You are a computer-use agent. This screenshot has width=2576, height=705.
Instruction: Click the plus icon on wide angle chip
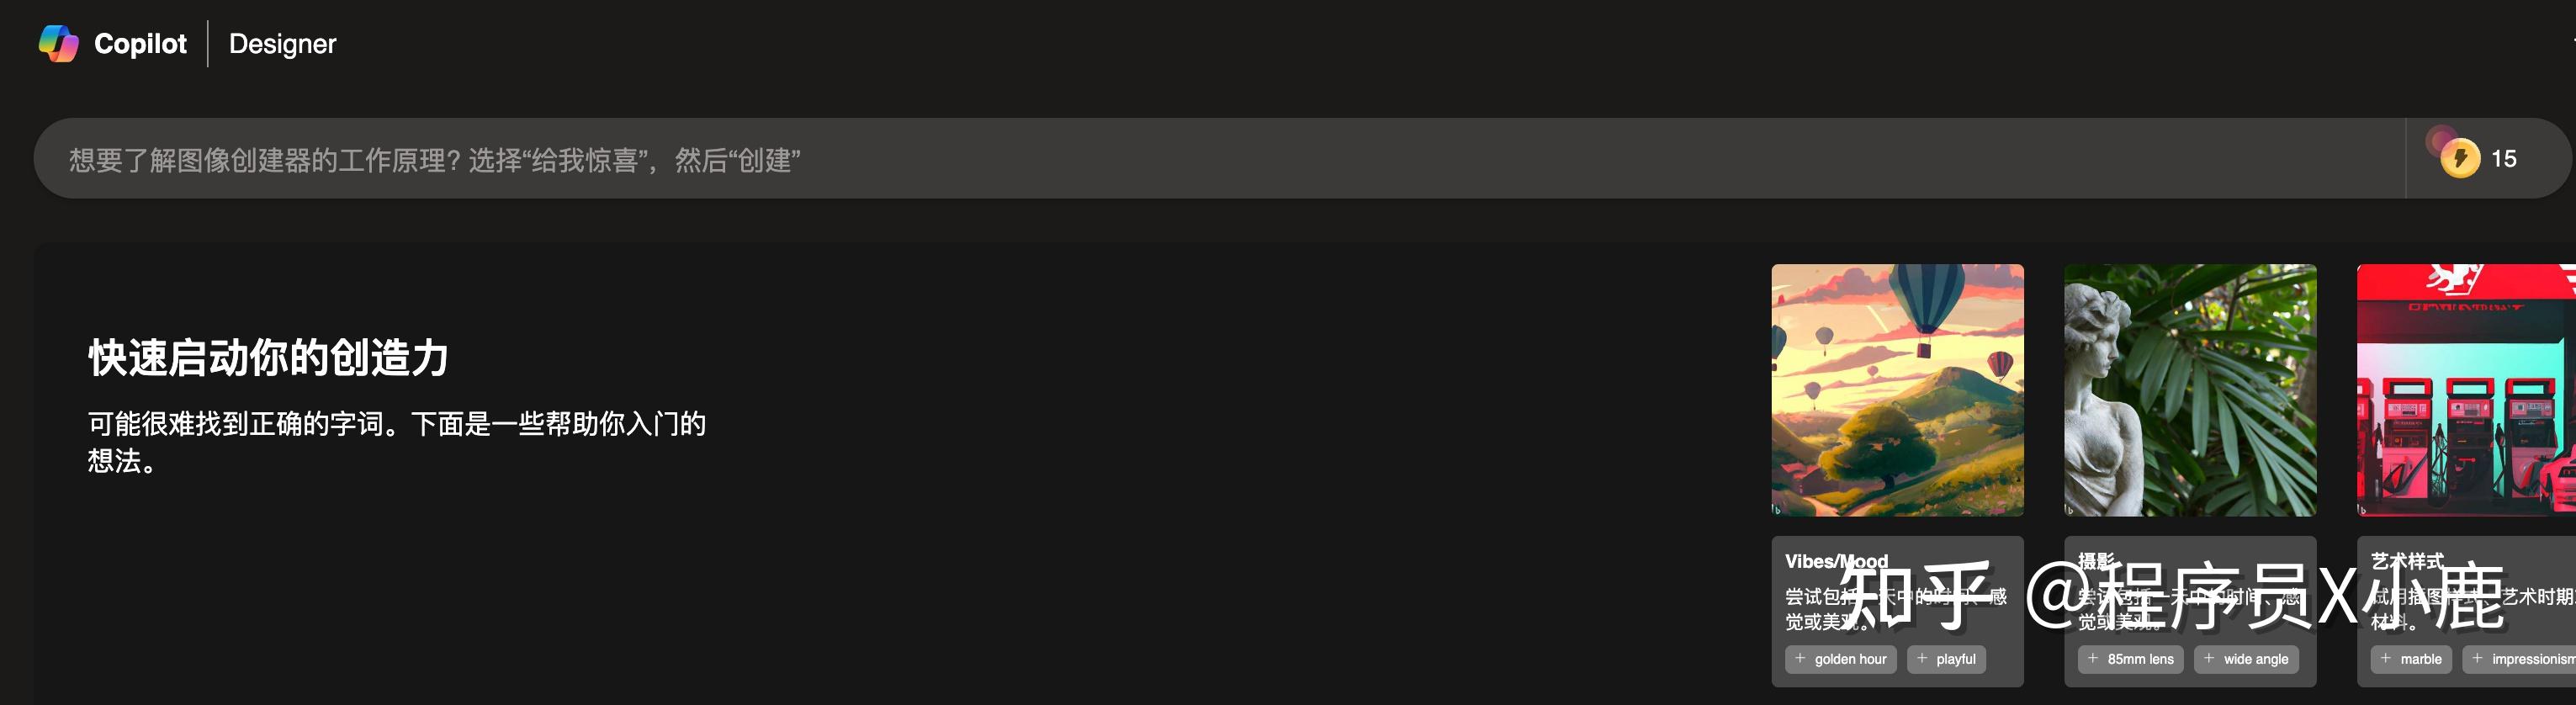click(2209, 658)
